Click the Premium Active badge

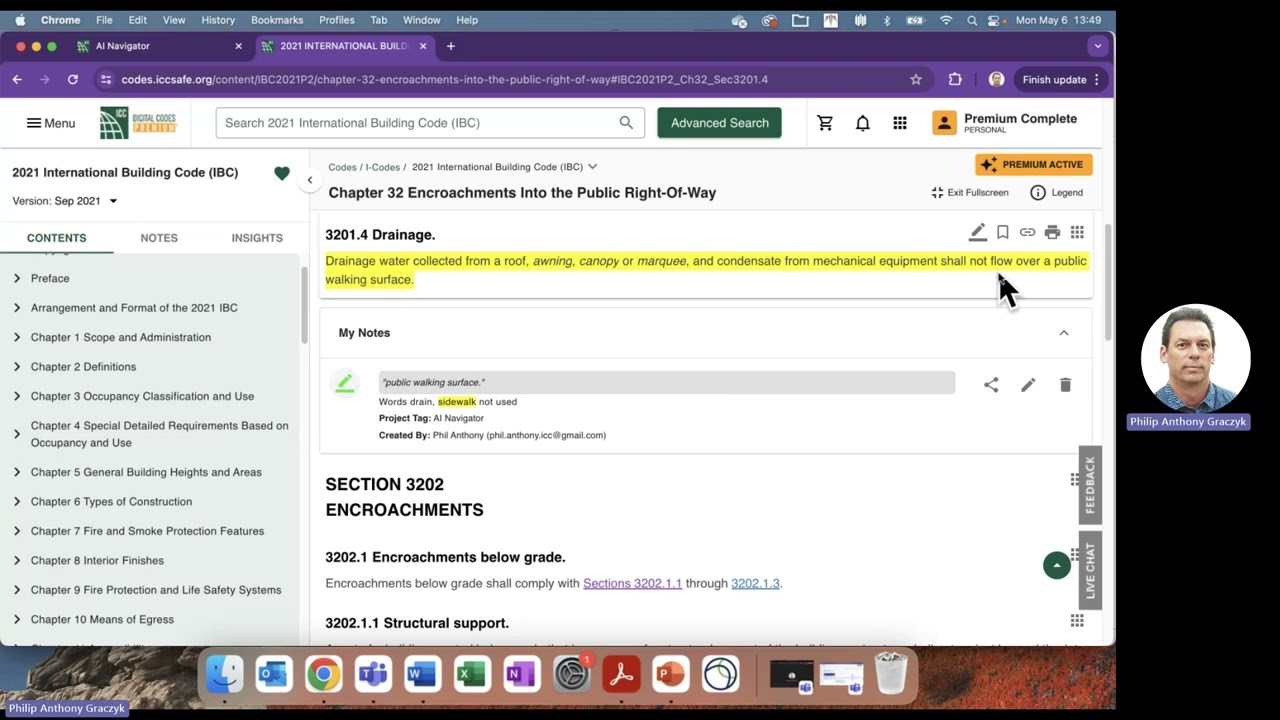[x=1034, y=164]
